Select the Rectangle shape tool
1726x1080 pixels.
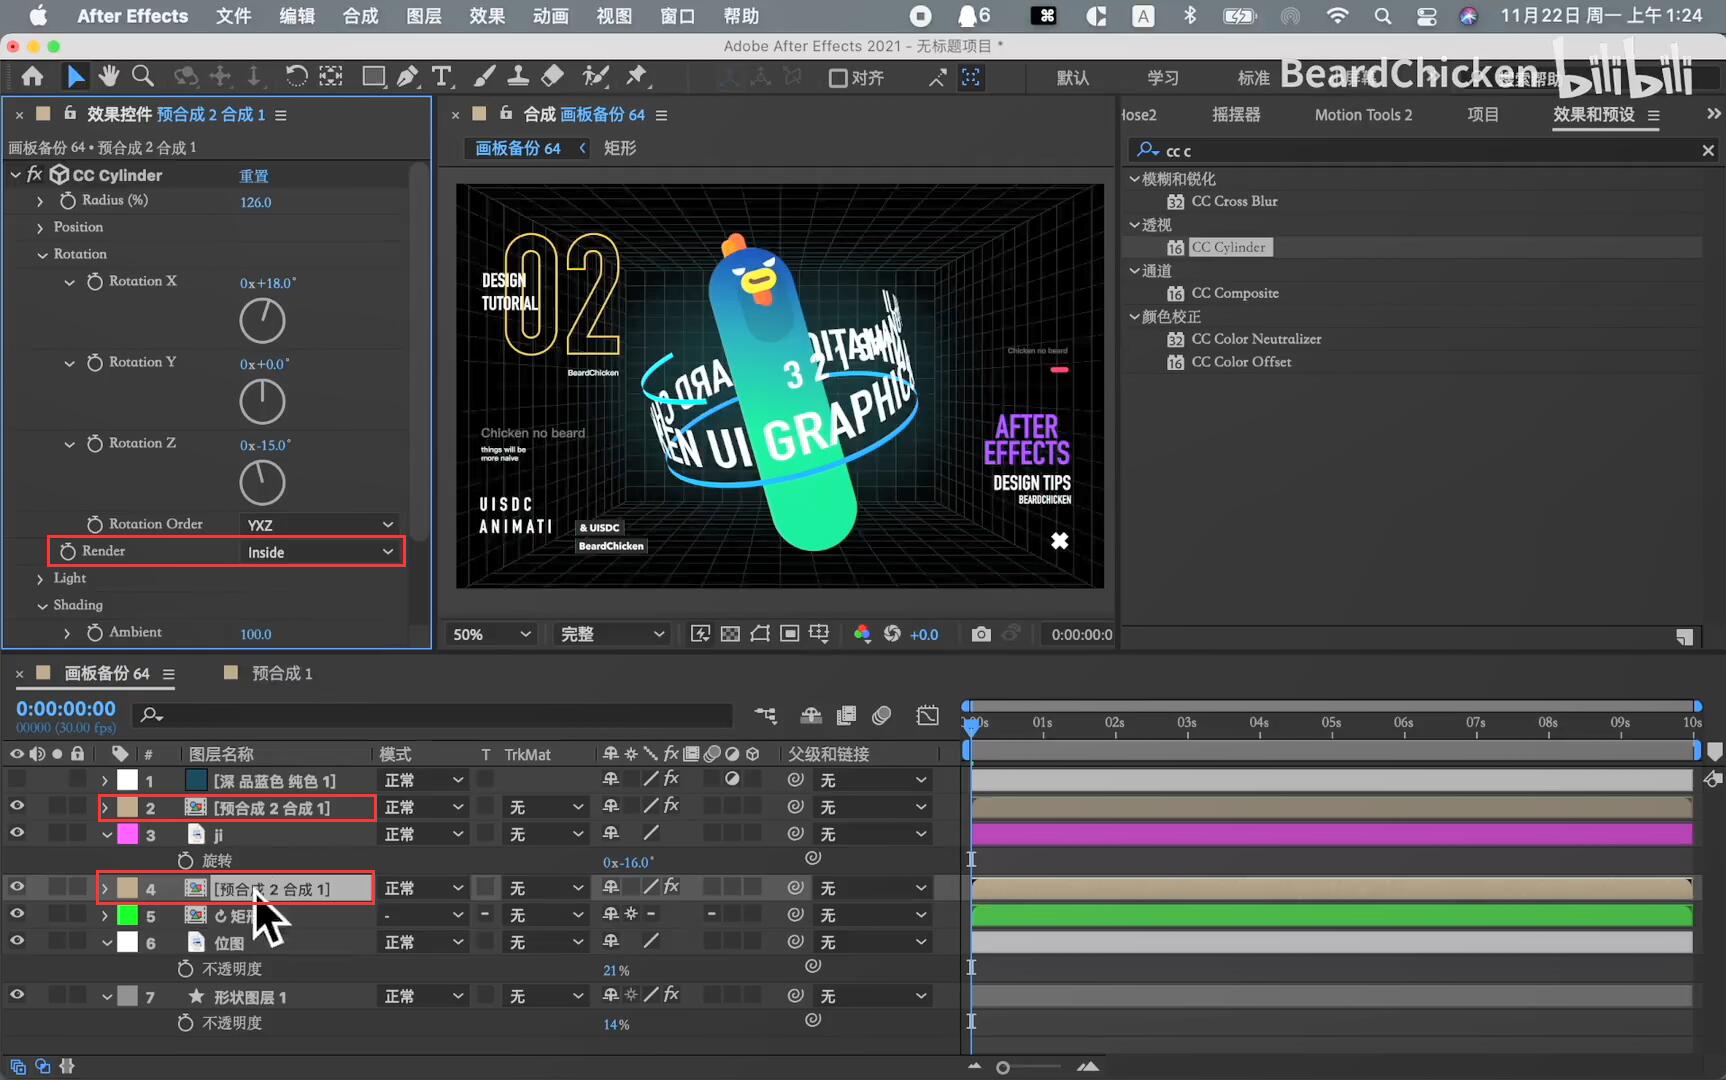point(373,77)
